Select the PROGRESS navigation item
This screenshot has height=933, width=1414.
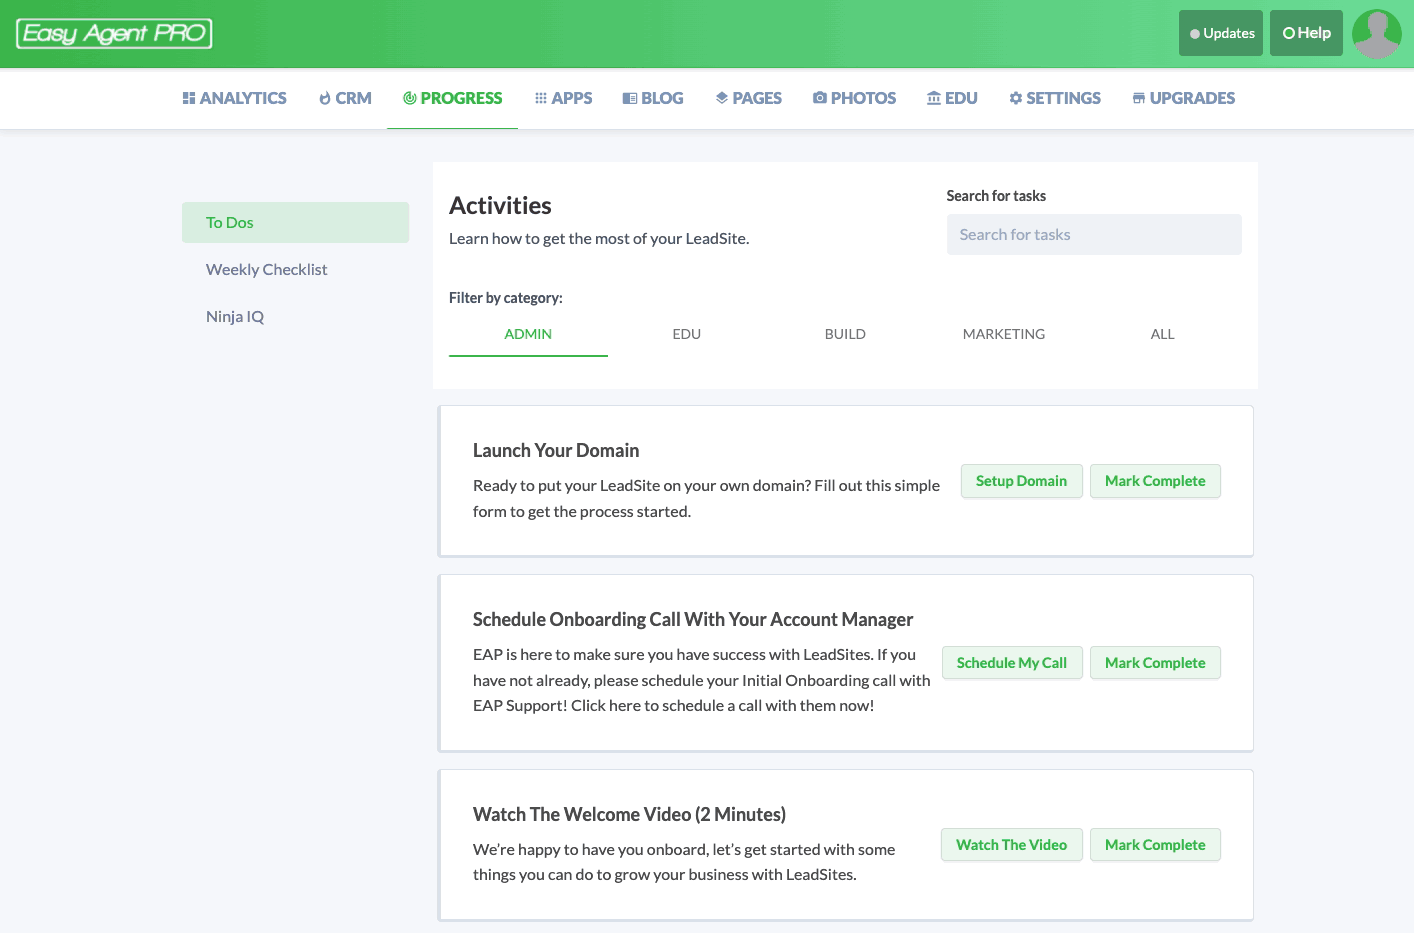click(453, 98)
